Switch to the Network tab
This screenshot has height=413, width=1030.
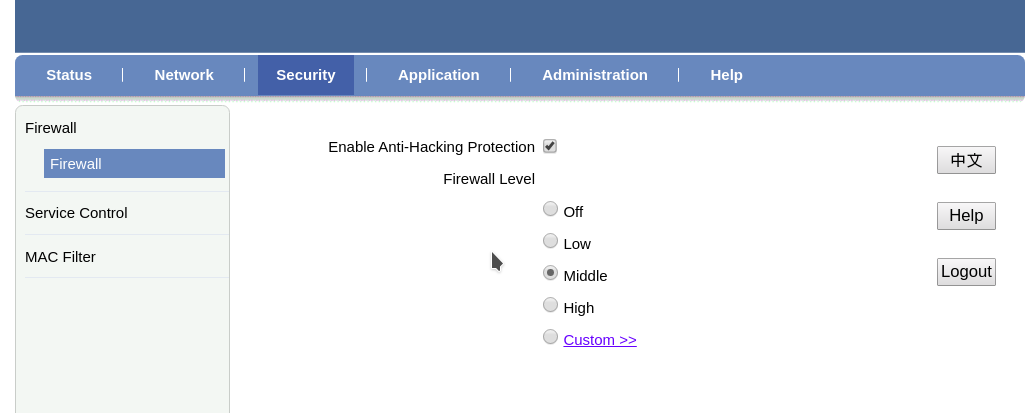point(184,75)
